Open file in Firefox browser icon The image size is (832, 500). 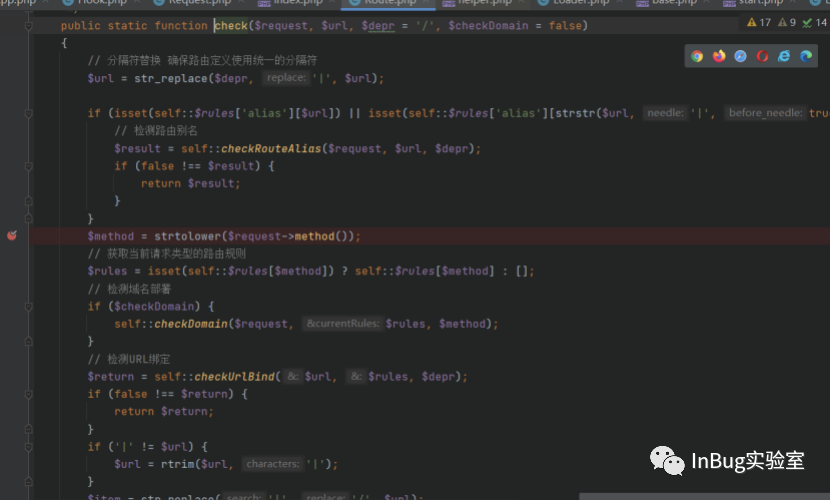point(718,56)
